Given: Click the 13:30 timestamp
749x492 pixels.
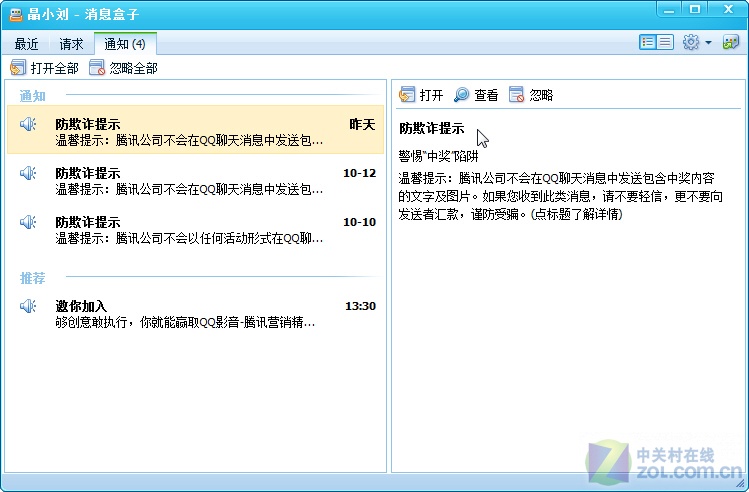Looking at the screenshot, I should tap(361, 306).
